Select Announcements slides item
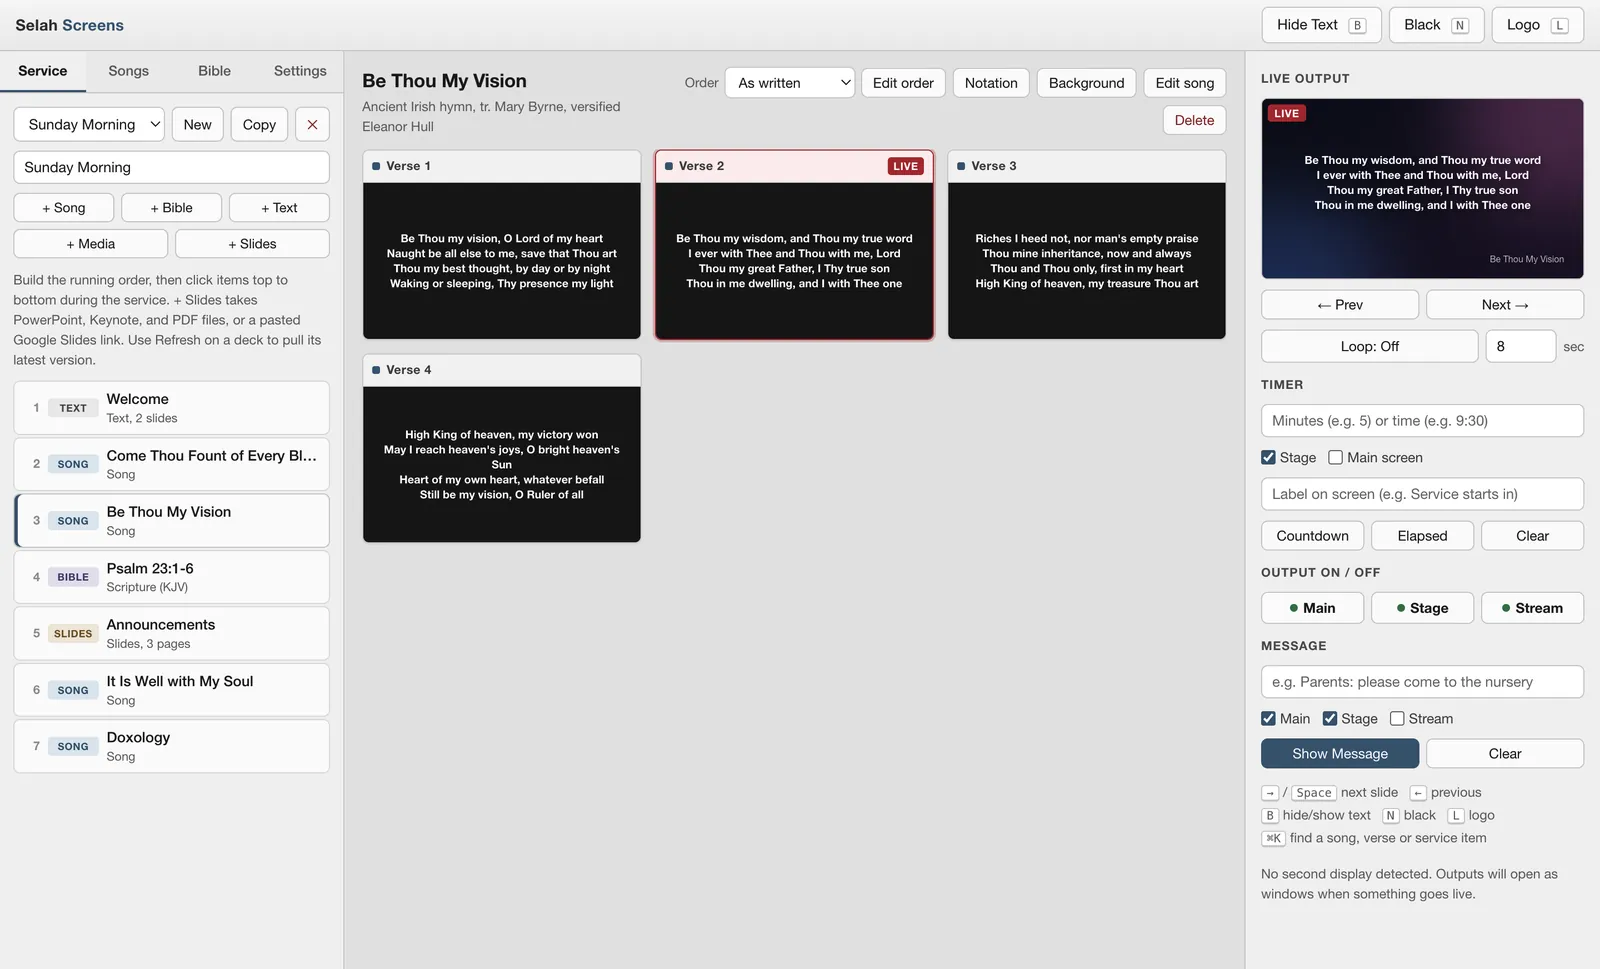1600x969 pixels. (x=172, y=634)
